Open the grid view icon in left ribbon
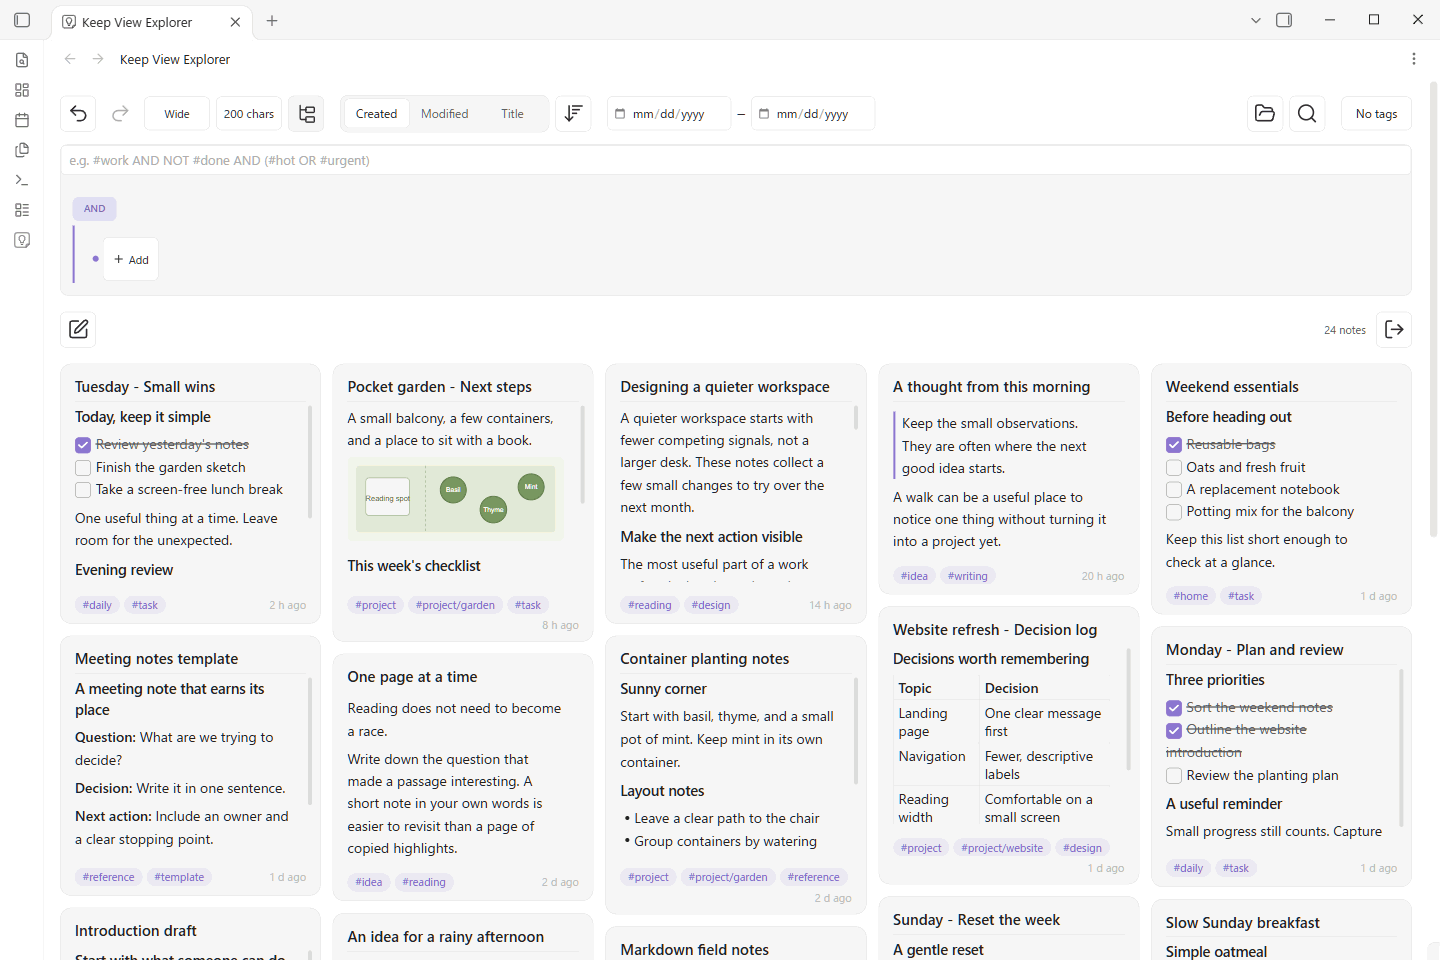1440x960 pixels. [22, 90]
